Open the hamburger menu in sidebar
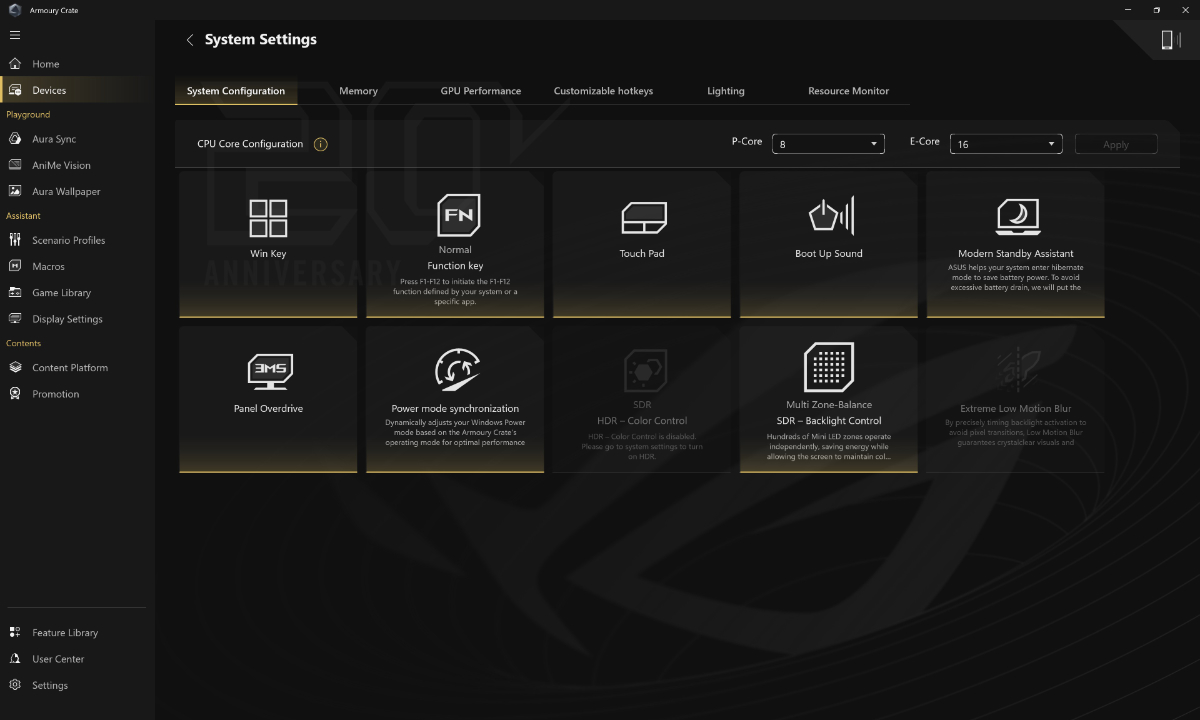The width and height of the screenshot is (1200, 720). (x=14, y=35)
